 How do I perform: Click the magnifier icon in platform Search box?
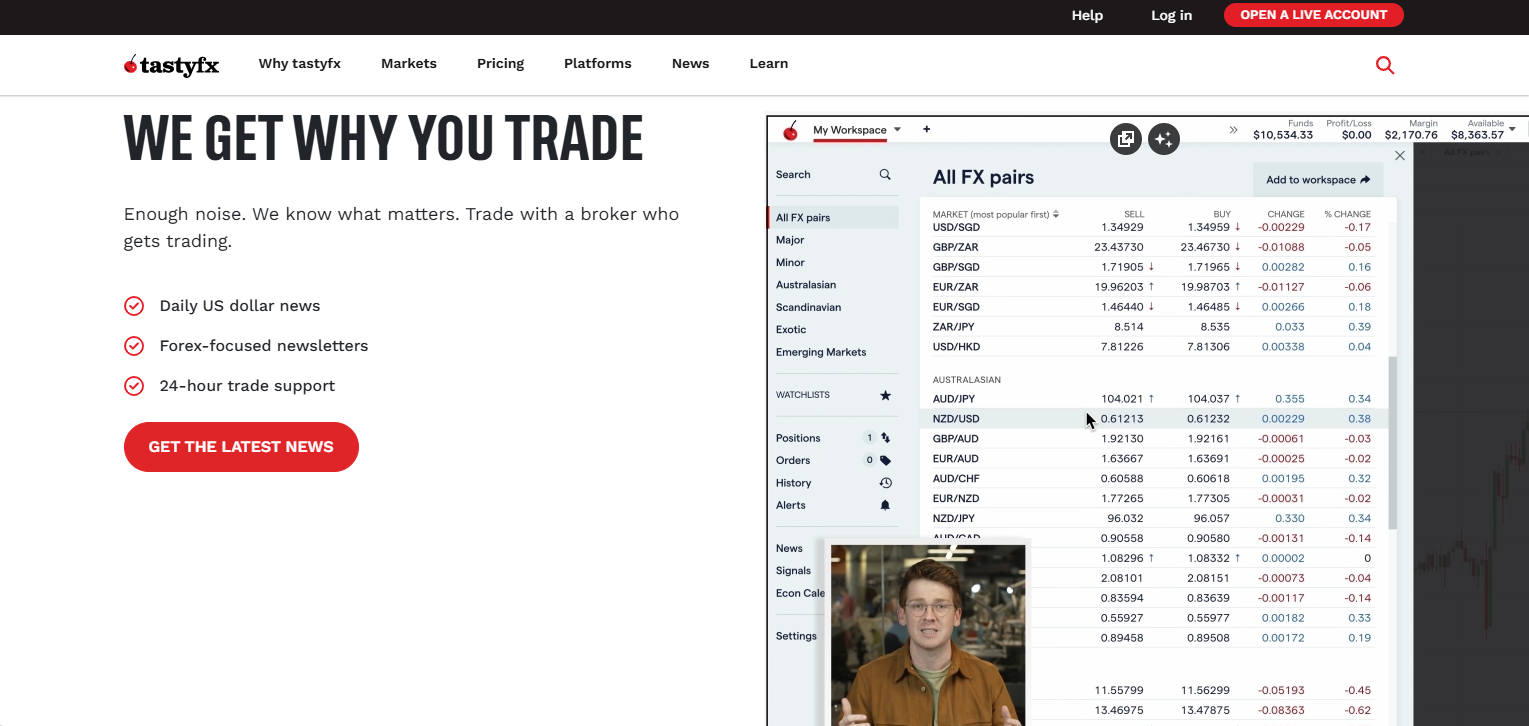pyautogui.click(x=885, y=174)
